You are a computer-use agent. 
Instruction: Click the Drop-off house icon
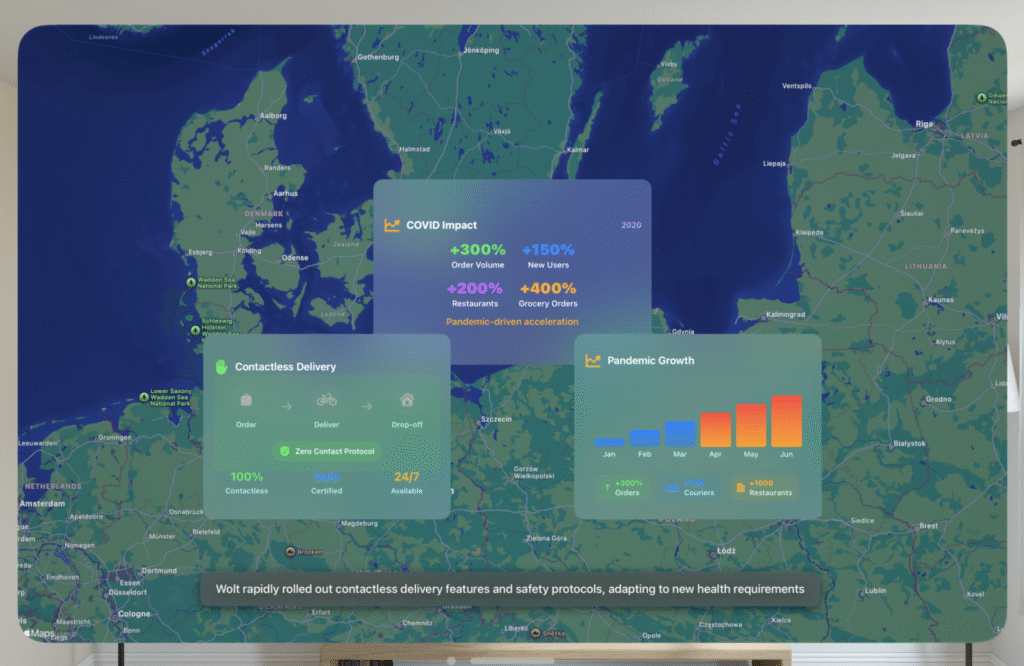pos(406,401)
